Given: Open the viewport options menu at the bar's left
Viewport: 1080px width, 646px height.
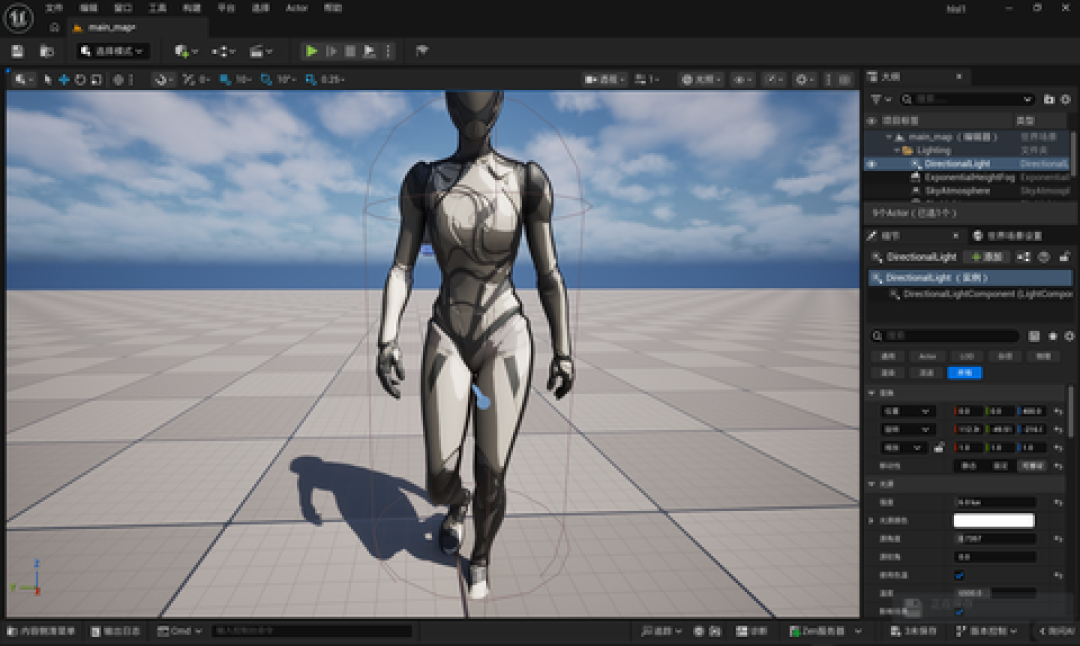Looking at the screenshot, I should [23, 80].
